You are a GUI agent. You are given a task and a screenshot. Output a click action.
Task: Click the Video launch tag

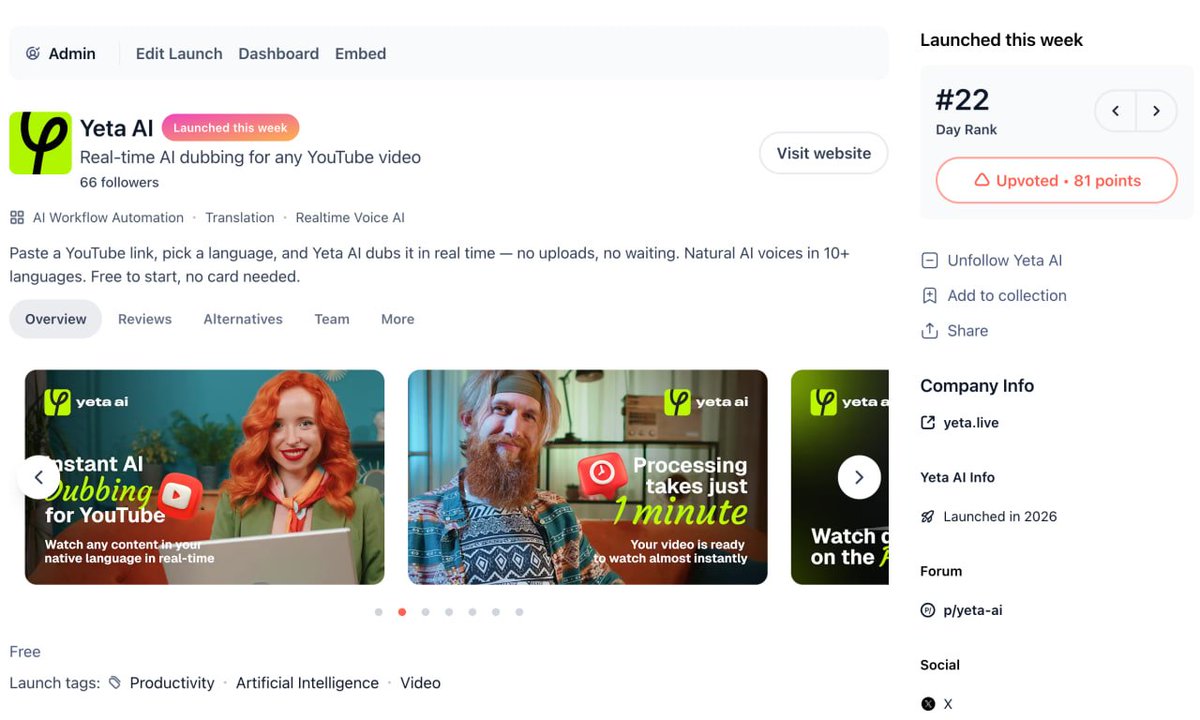(420, 683)
